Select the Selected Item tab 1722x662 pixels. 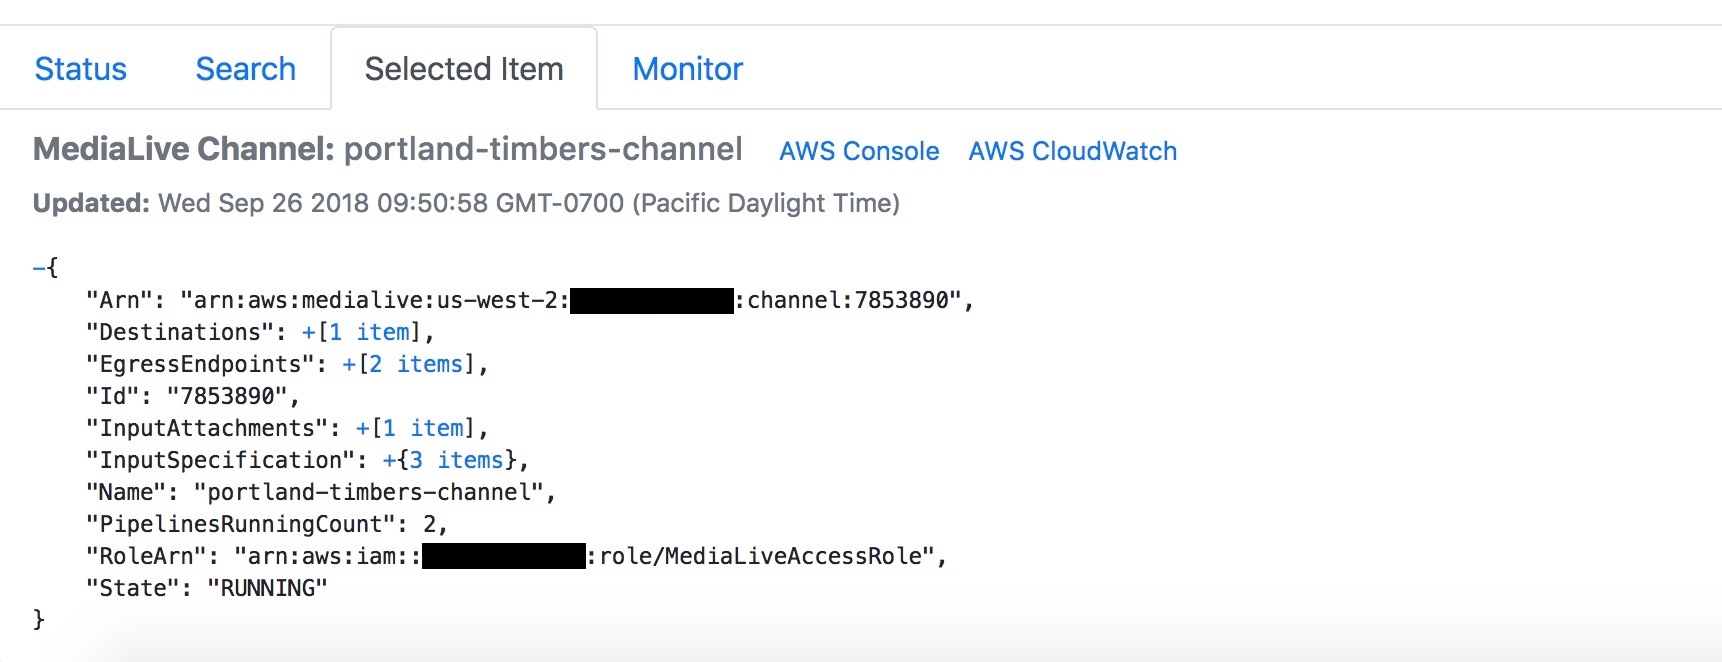[x=464, y=69]
